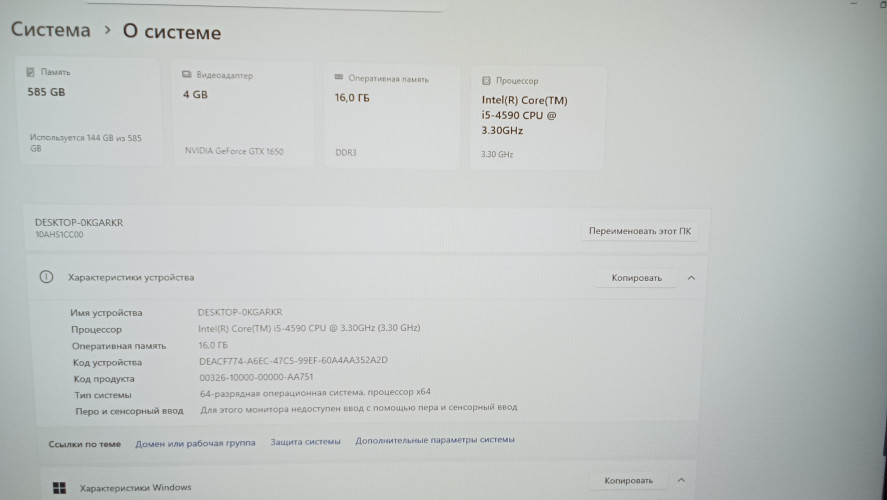The width and height of the screenshot is (887, 500).
Task: Click the 10AHS1CC00 model text
Action: point(59,234)
